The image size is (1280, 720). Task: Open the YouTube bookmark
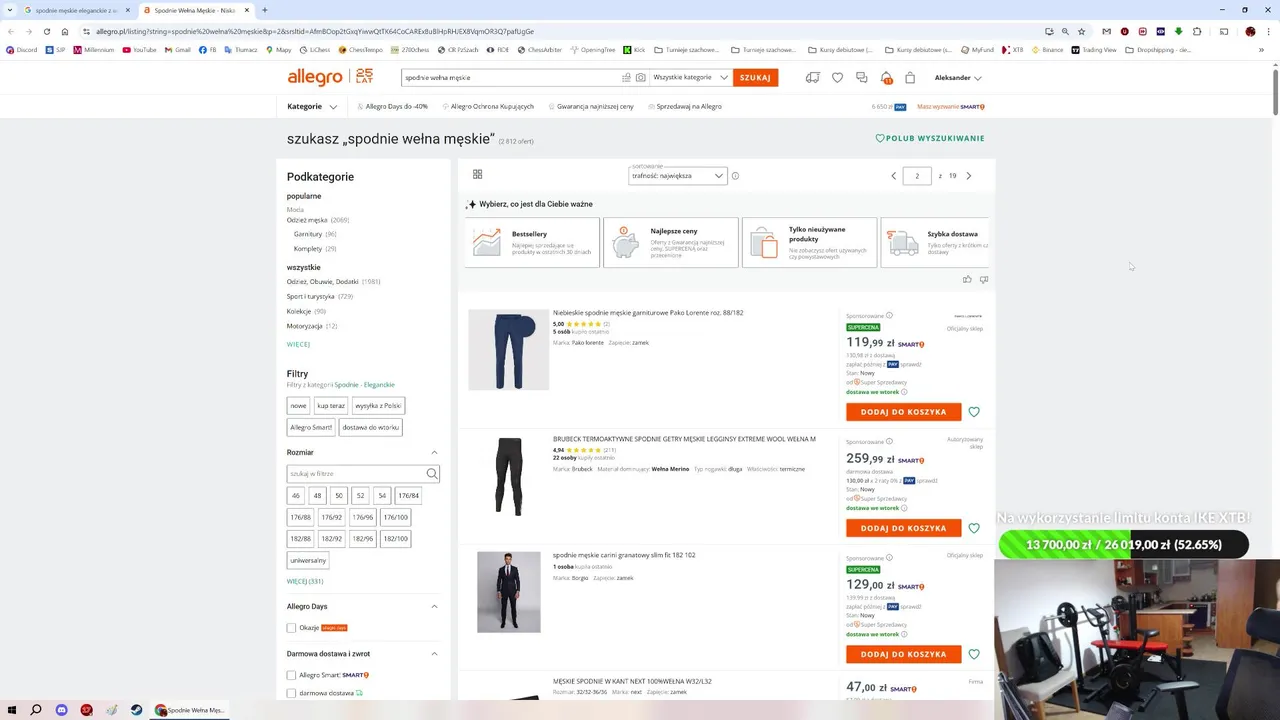tap(139, 49)
